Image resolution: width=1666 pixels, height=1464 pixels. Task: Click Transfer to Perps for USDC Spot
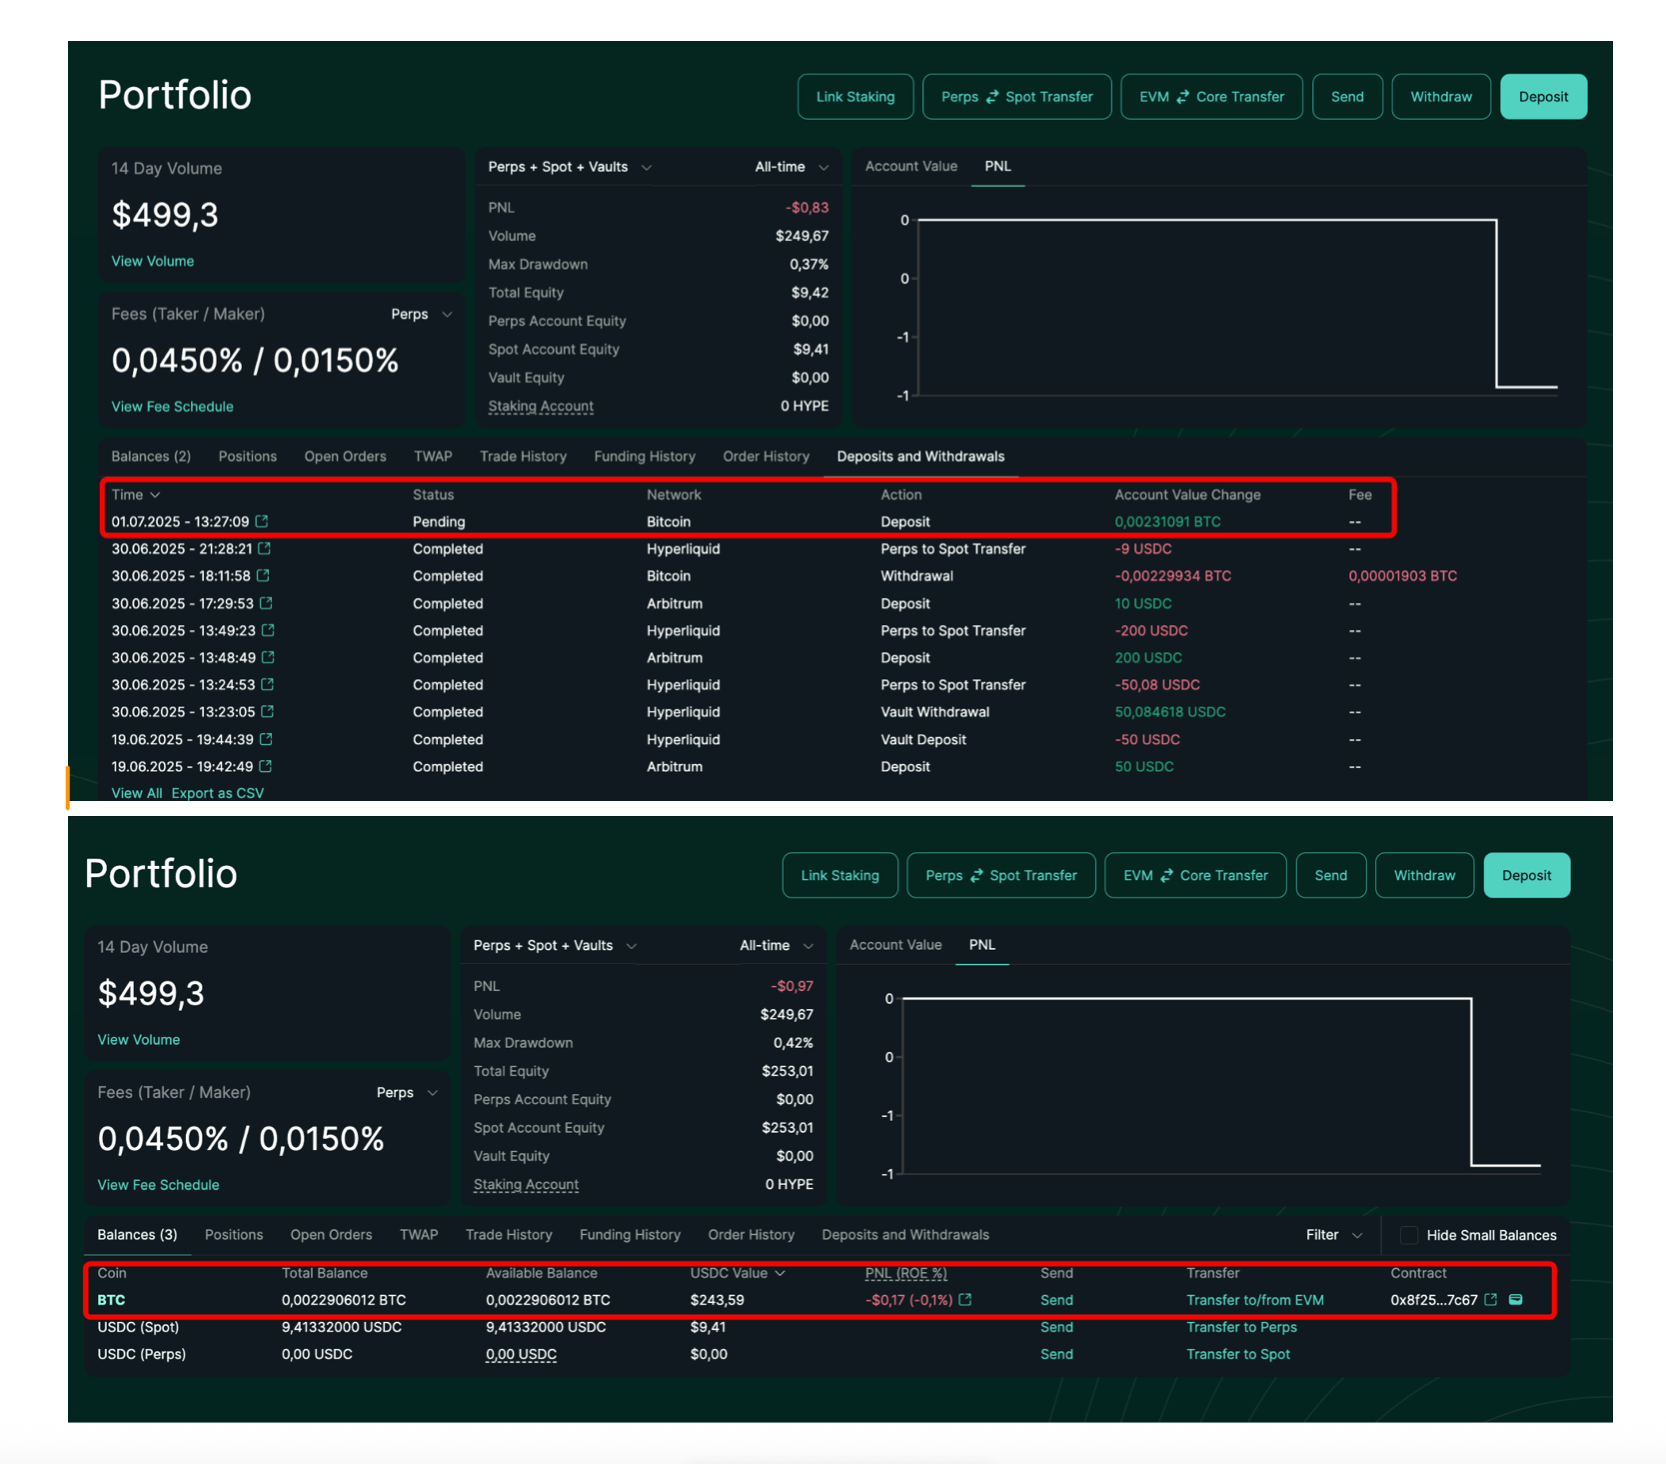pyautogui.click(x=1241, y=1327)
